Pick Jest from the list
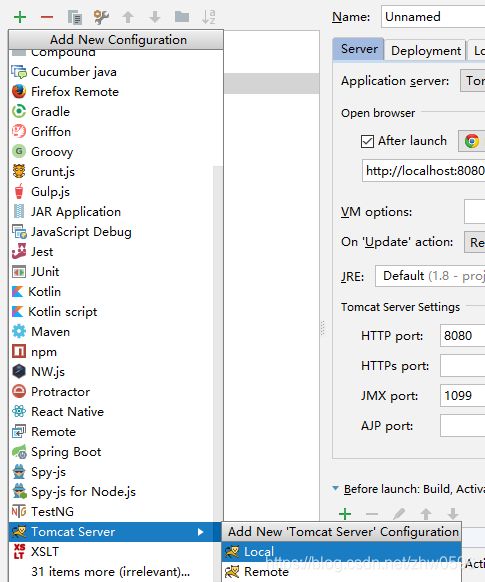This screenshot has width=485, height=582. coord(111,252)
